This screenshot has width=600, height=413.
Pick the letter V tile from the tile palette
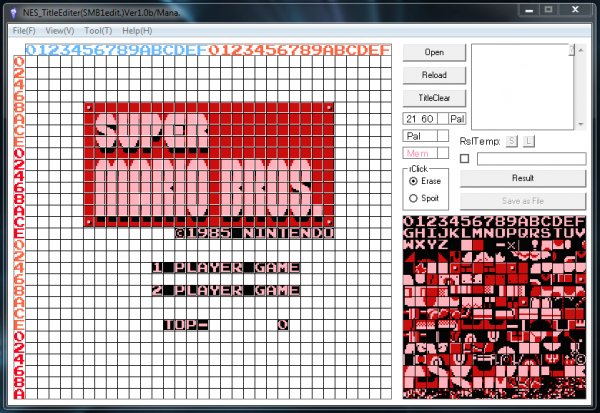click(580, 233)
